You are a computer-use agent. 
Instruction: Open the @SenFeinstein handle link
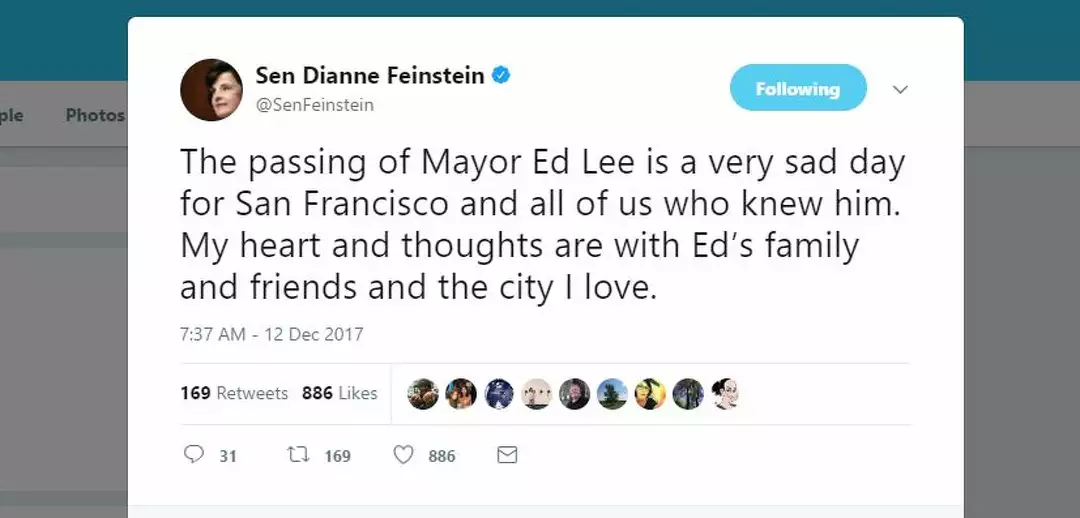(314, 104)
